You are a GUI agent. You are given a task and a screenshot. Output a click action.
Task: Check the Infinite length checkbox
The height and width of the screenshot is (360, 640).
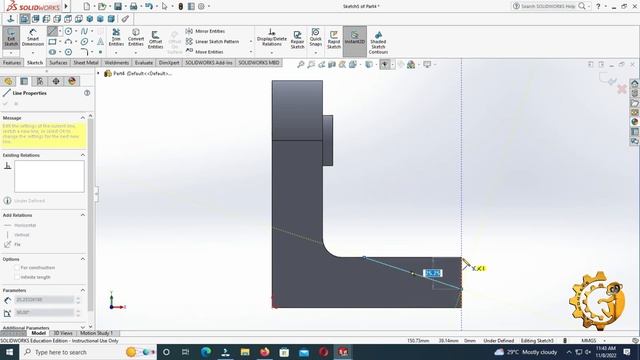(17, 277)
